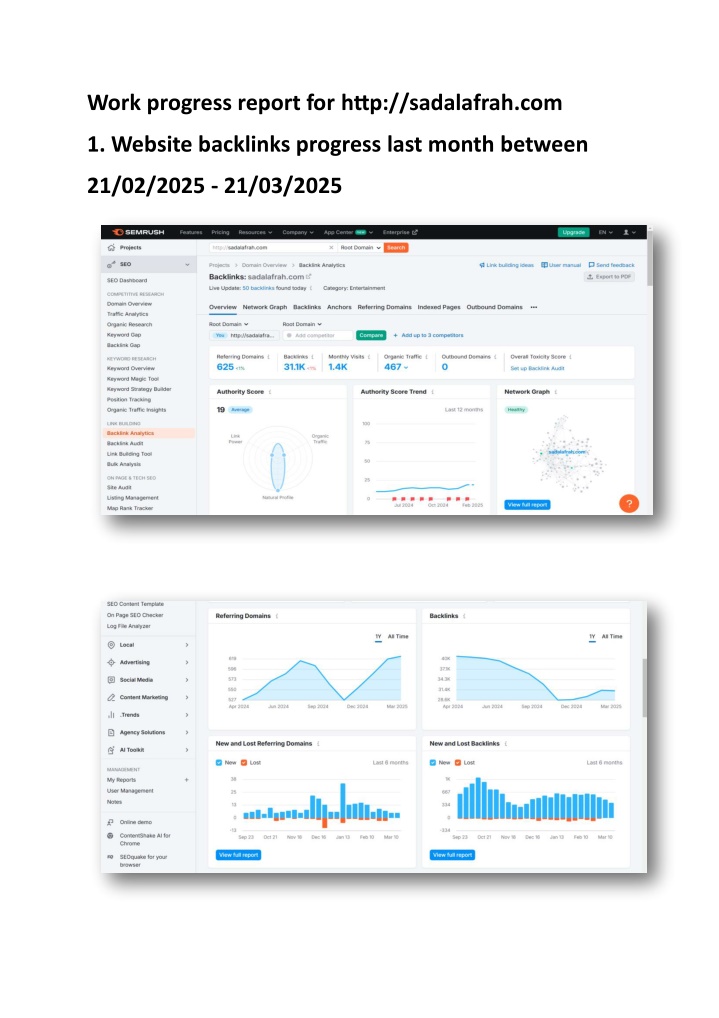Open Backlink Audit in the sidebar
Image resolution: width=719 pixels, height=1018 pixels.
pos(125,443)
